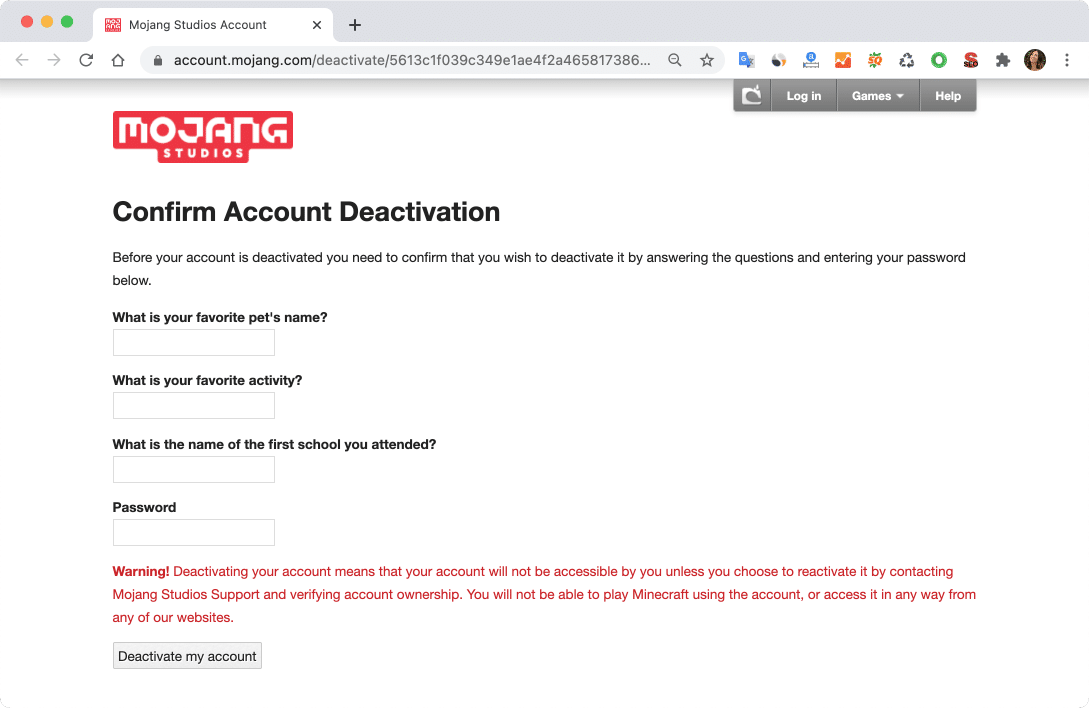Open the Help menu item

coord(948,96)
